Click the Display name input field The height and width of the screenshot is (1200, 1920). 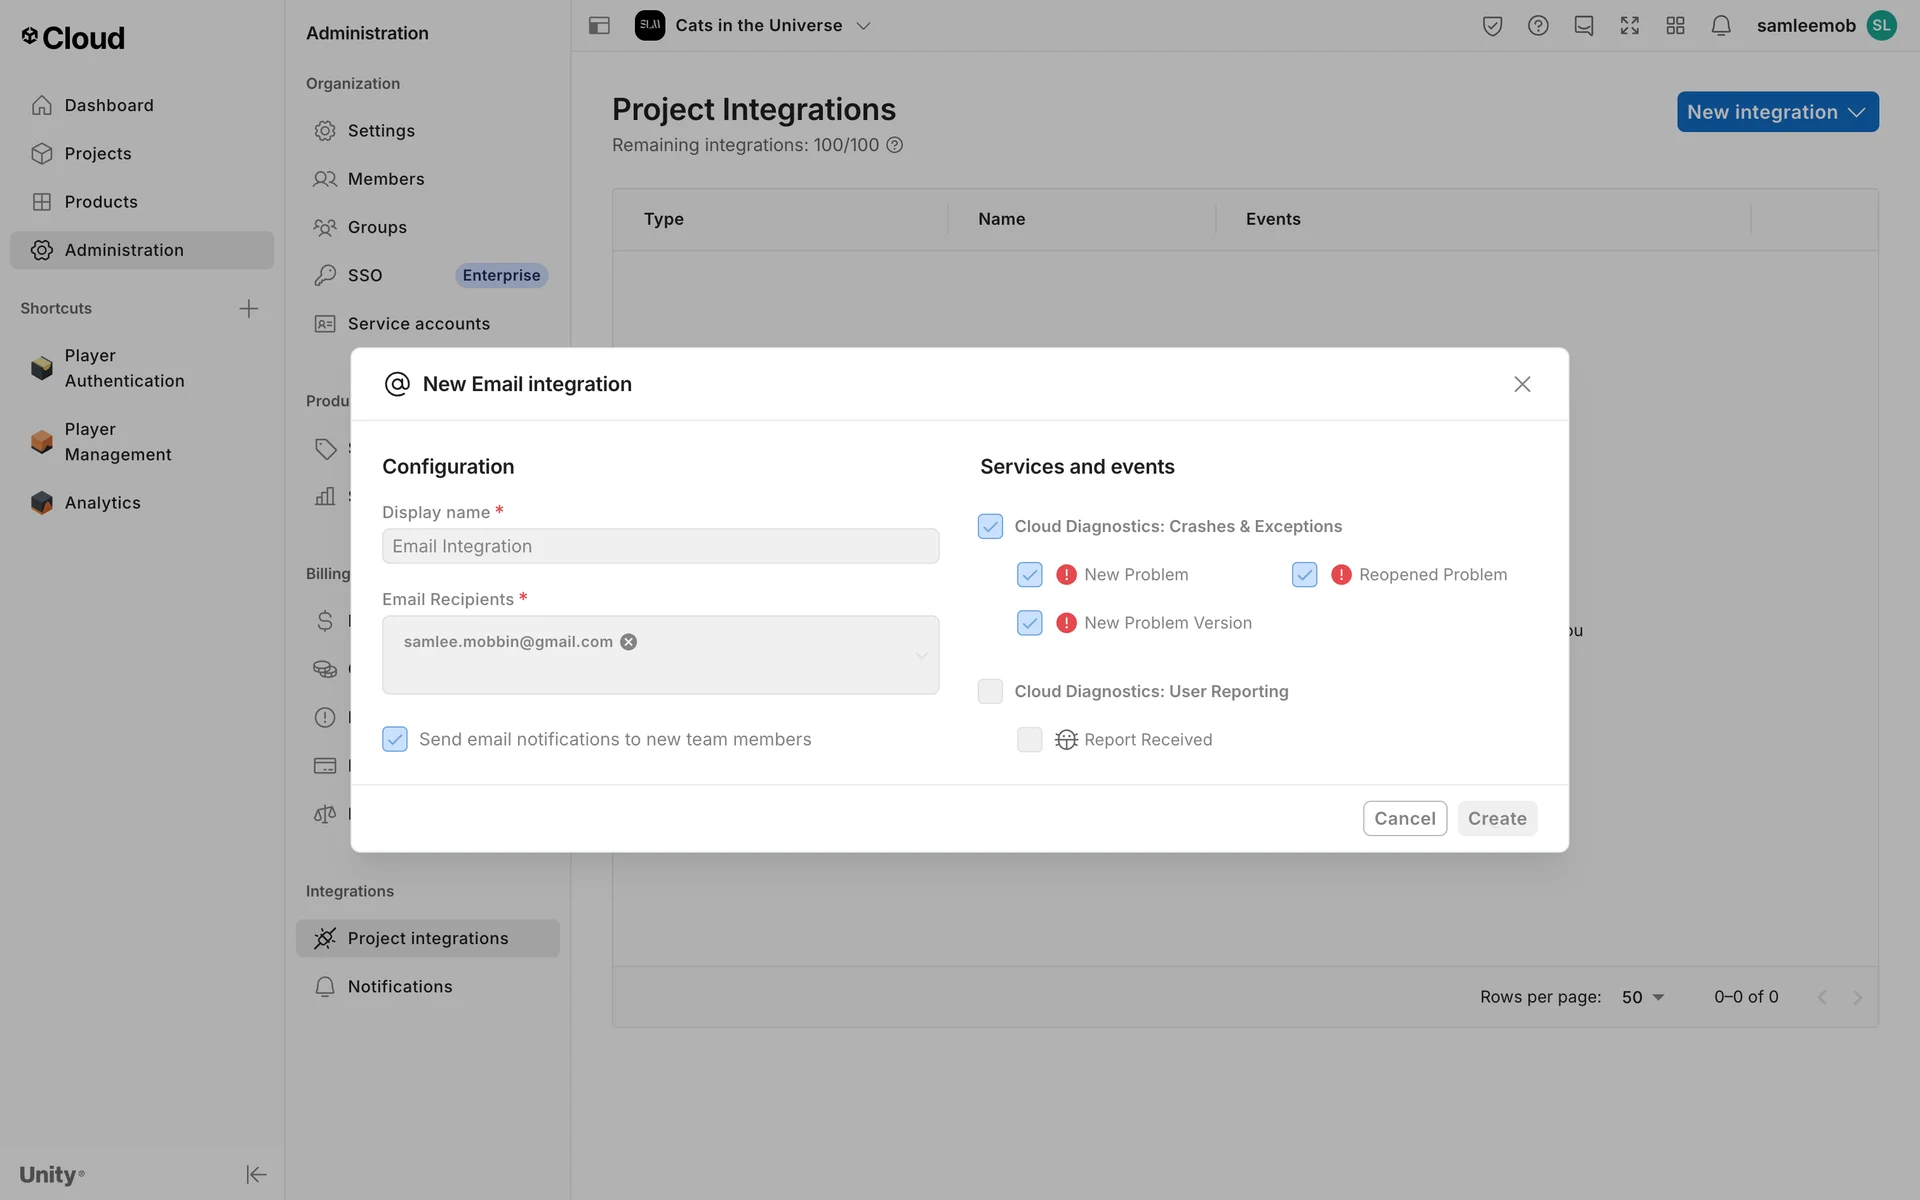(660, 547)
